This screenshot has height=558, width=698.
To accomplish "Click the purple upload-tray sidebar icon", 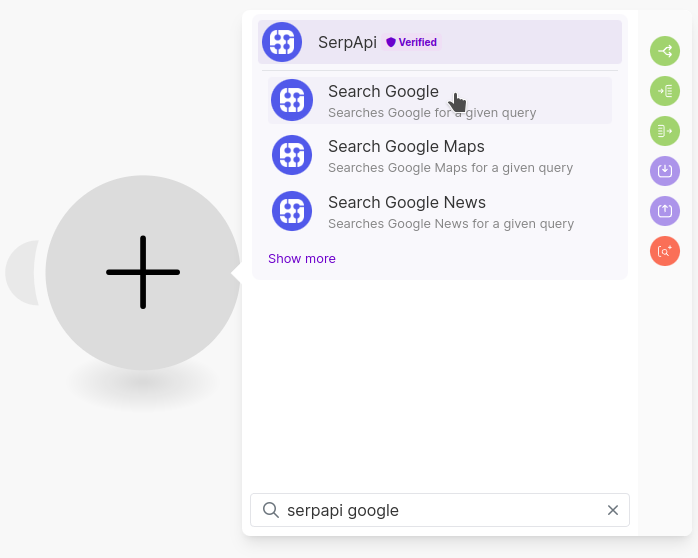I will coord(665,211).
